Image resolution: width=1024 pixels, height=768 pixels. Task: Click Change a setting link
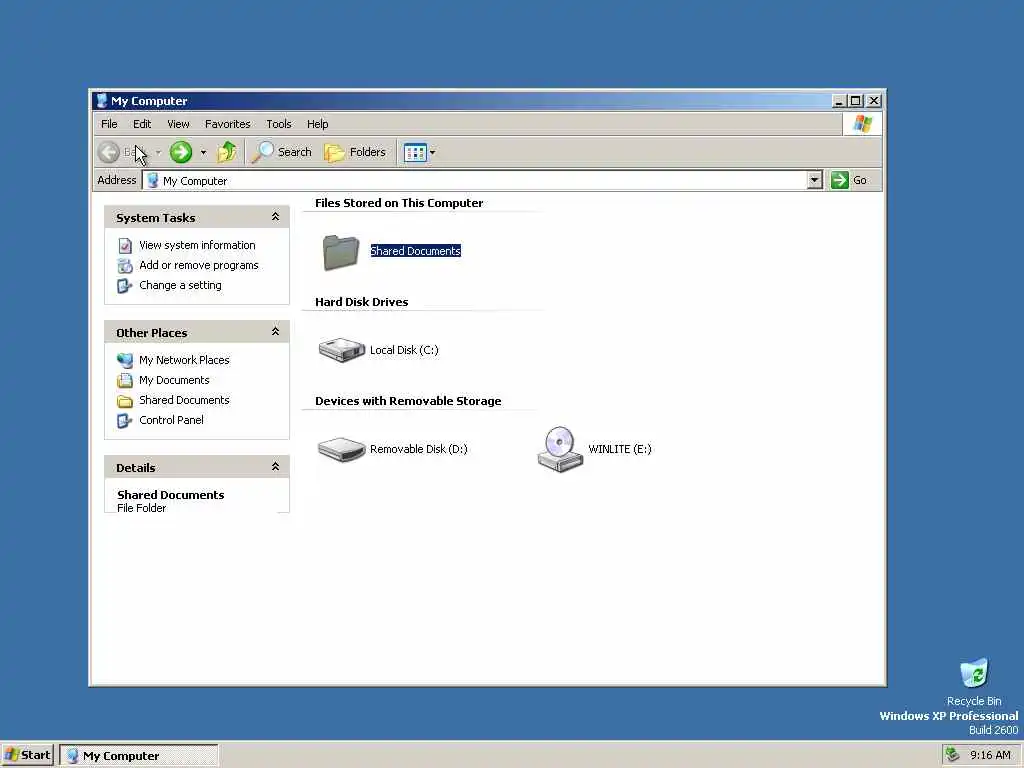click(x=180, y=285)
